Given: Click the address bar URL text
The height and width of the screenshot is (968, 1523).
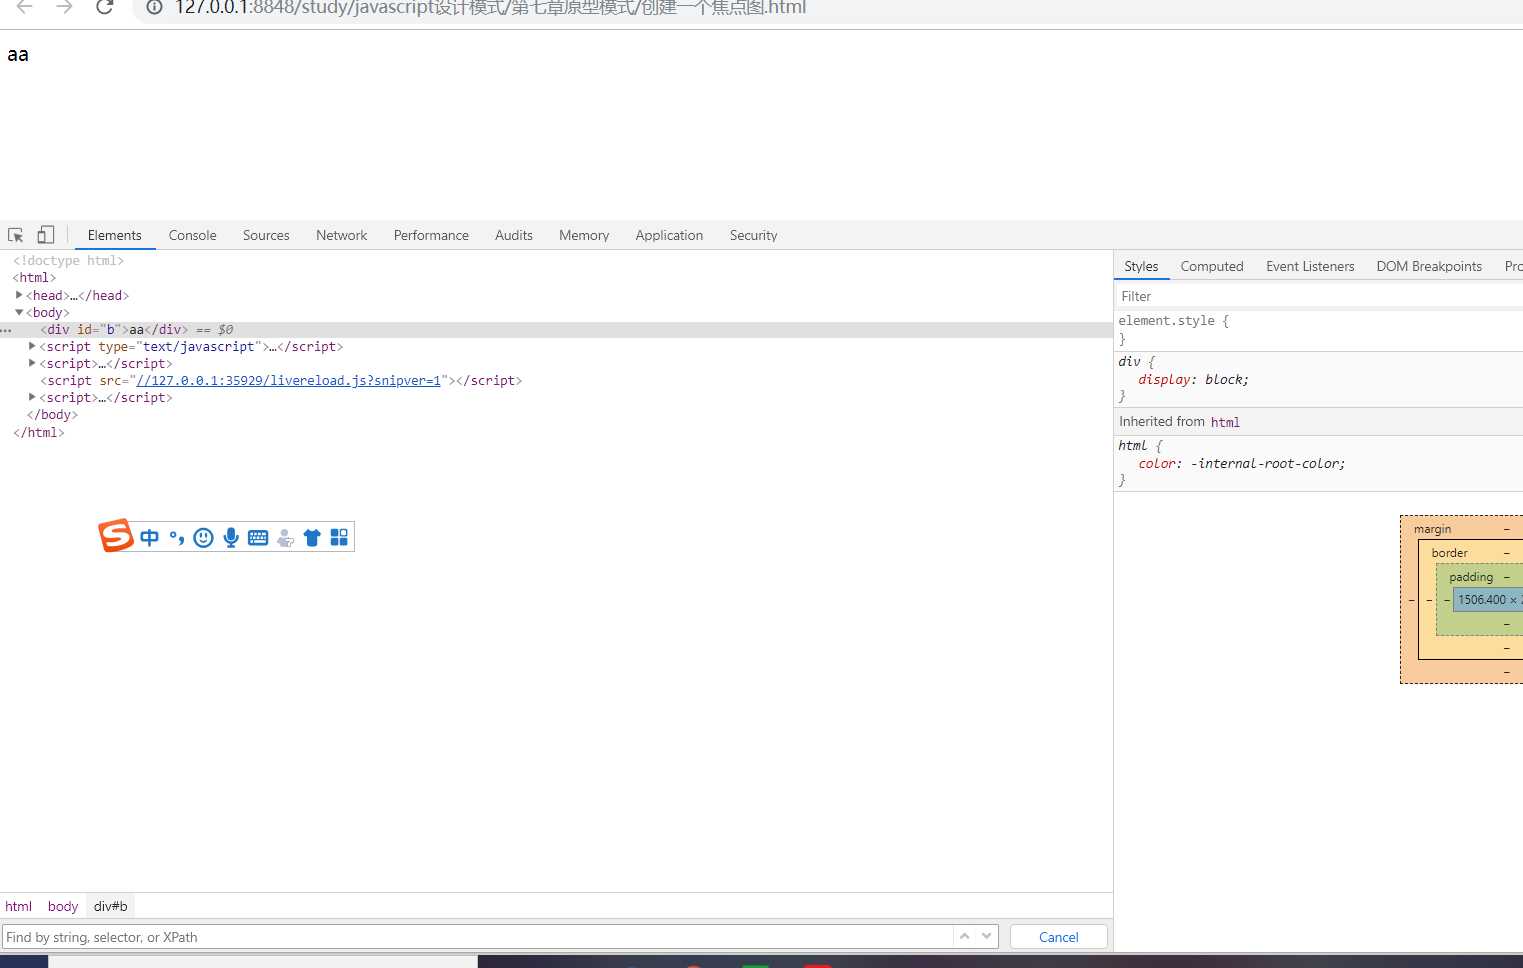Looking at the screenshot, I should [x=490, y=8].
